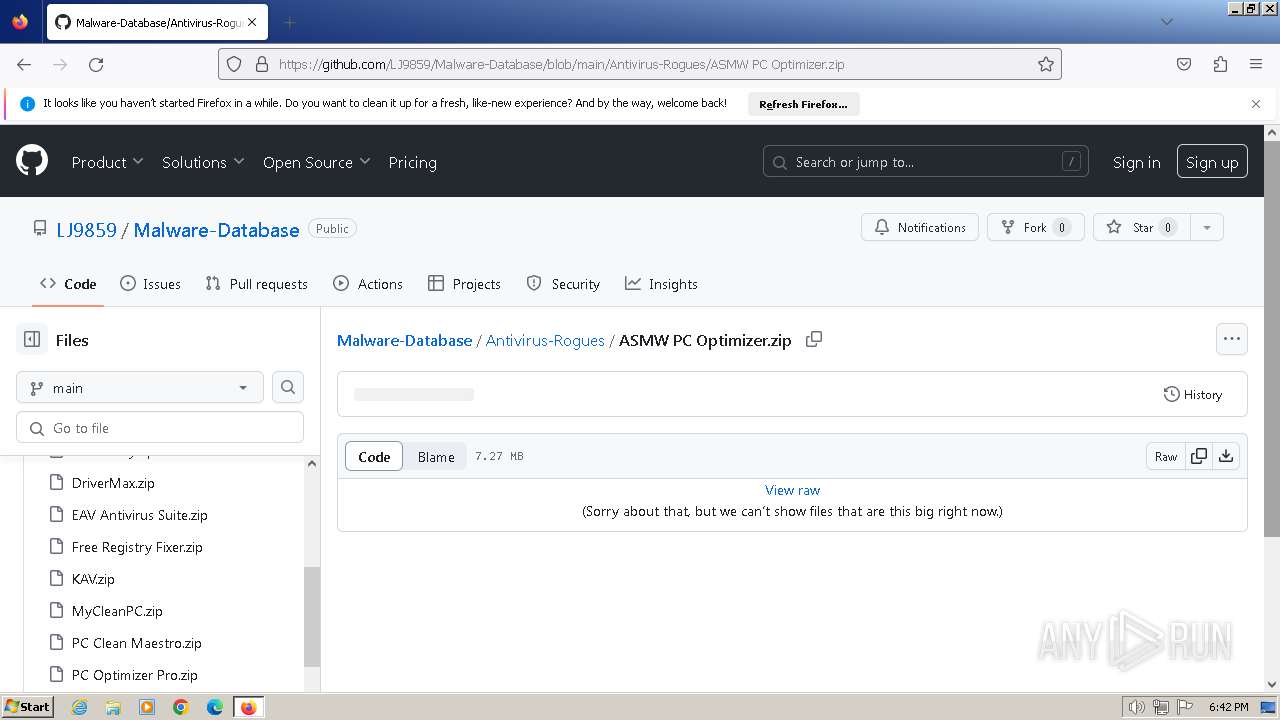Open file History
Image resolution: width=1280 pixels, height=720 pixels.
coord(1193,394)
